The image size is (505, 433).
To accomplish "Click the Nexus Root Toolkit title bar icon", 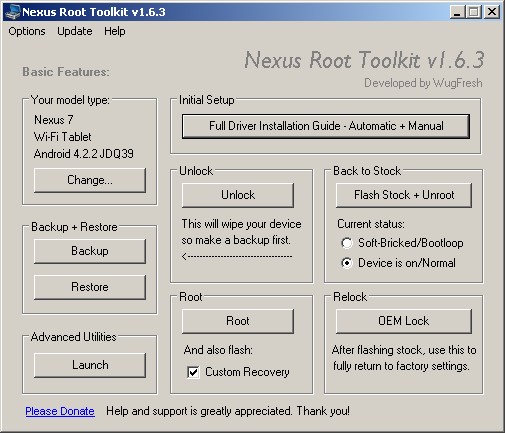I will coord(12,12).
